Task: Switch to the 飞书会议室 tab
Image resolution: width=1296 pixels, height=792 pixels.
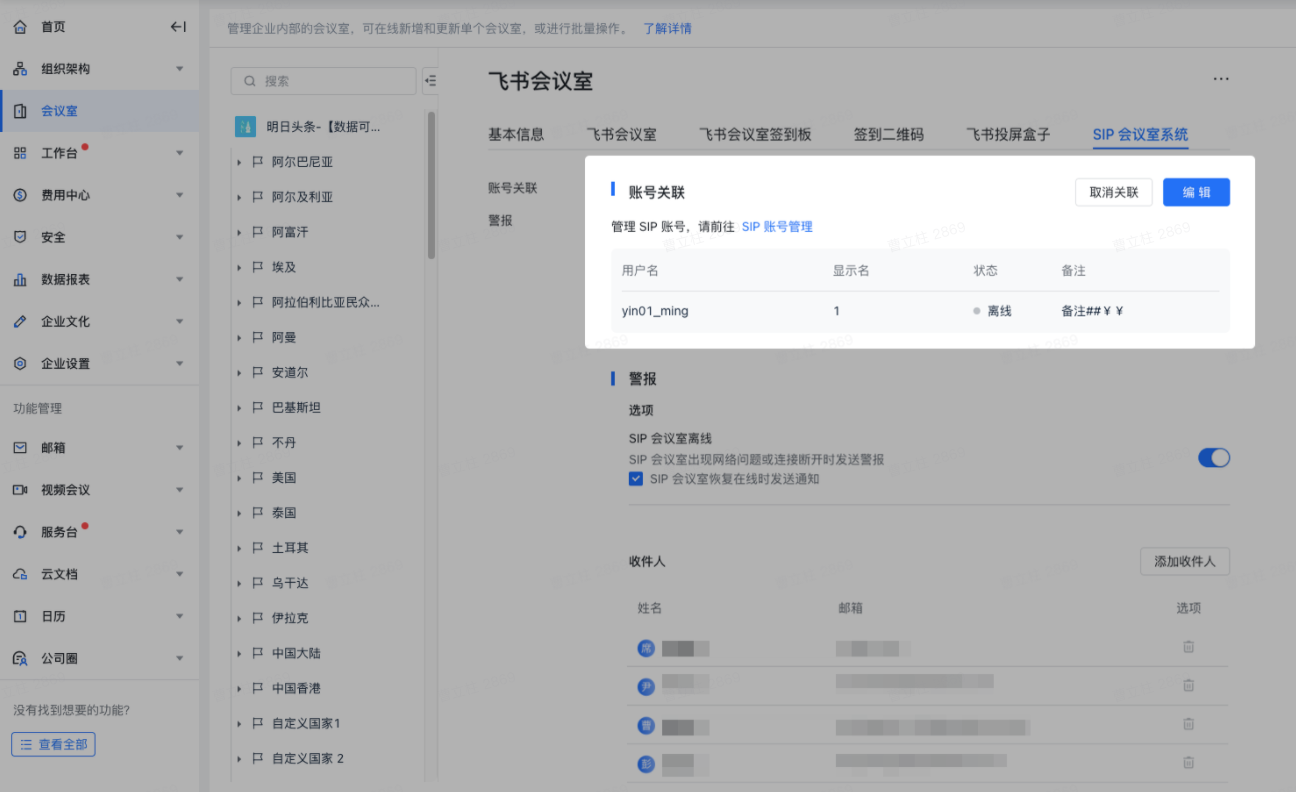Action: point(621,134)
